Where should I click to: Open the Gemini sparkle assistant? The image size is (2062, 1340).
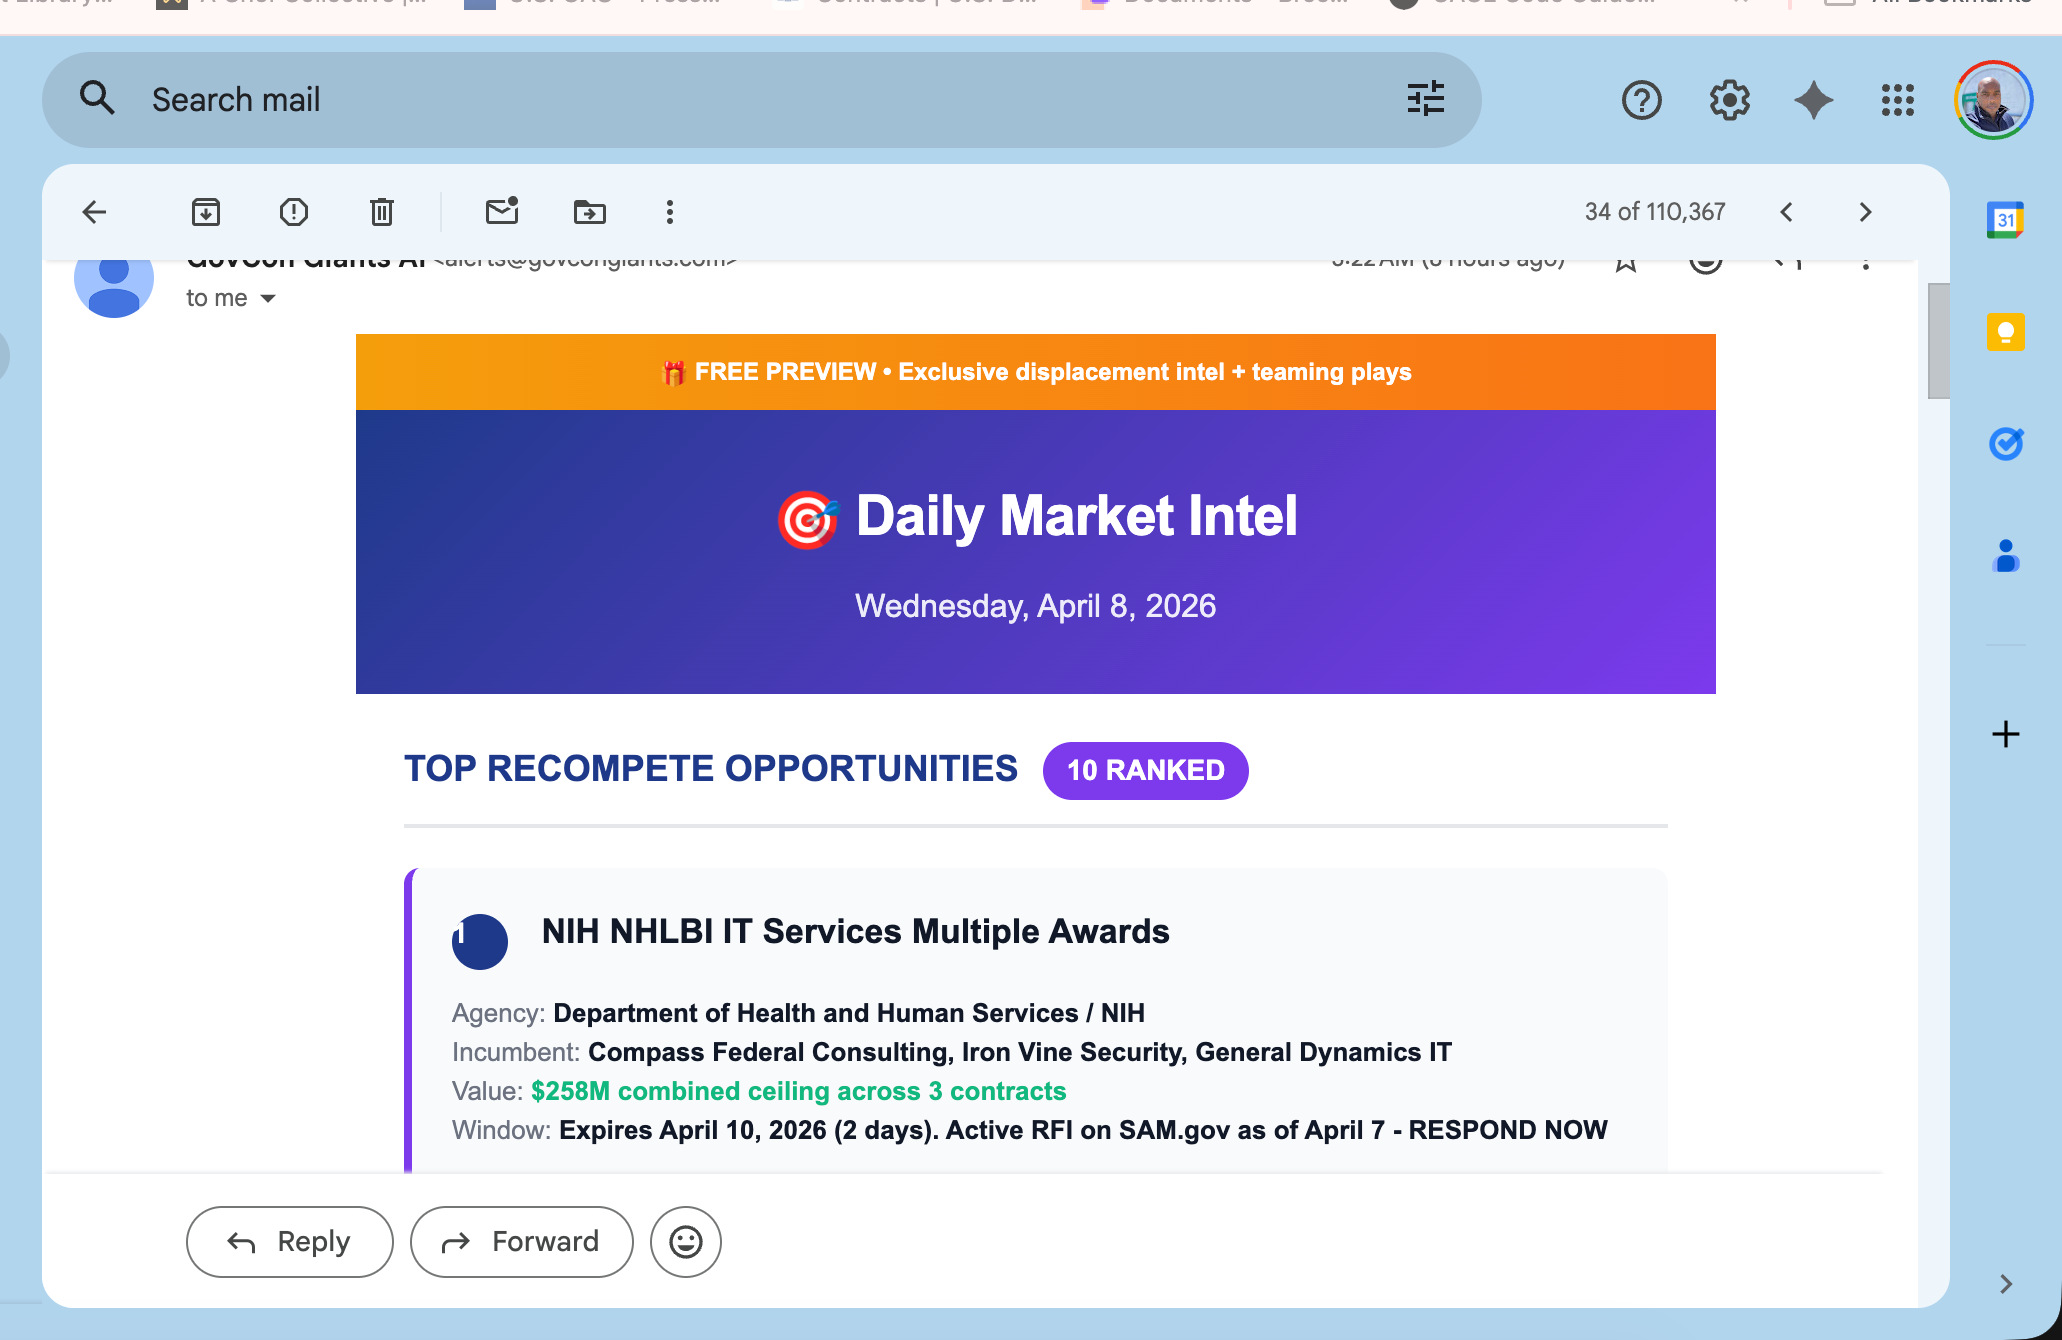pos(1814,100)
